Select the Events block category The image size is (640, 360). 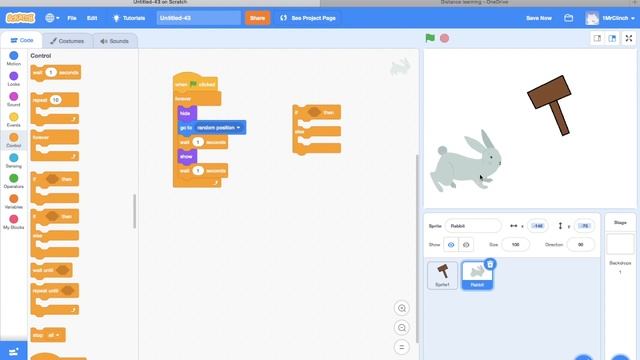(x=13, y=120)
